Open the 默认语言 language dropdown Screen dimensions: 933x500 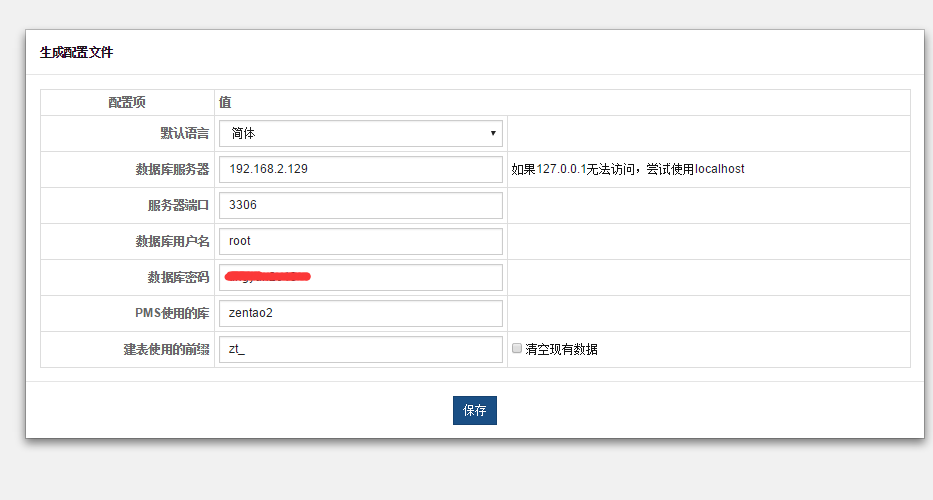click(x=361, y=133)
